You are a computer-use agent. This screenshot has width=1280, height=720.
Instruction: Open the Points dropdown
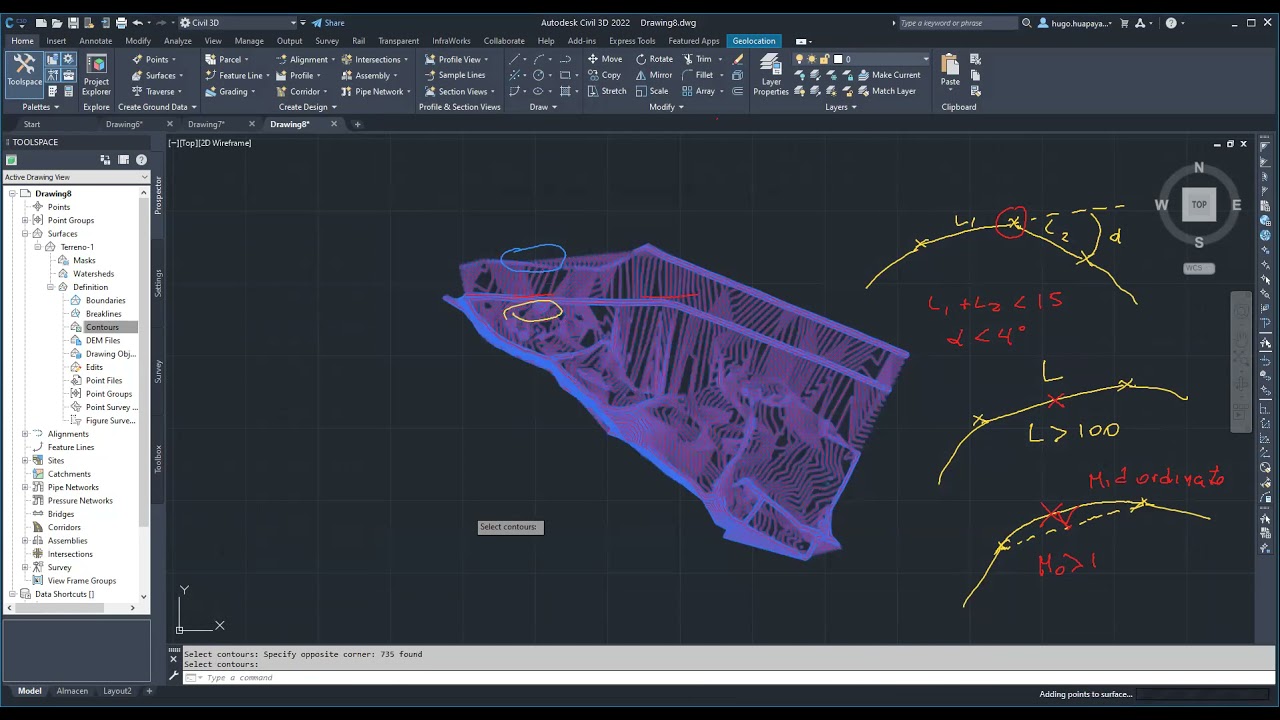[153, 59]
